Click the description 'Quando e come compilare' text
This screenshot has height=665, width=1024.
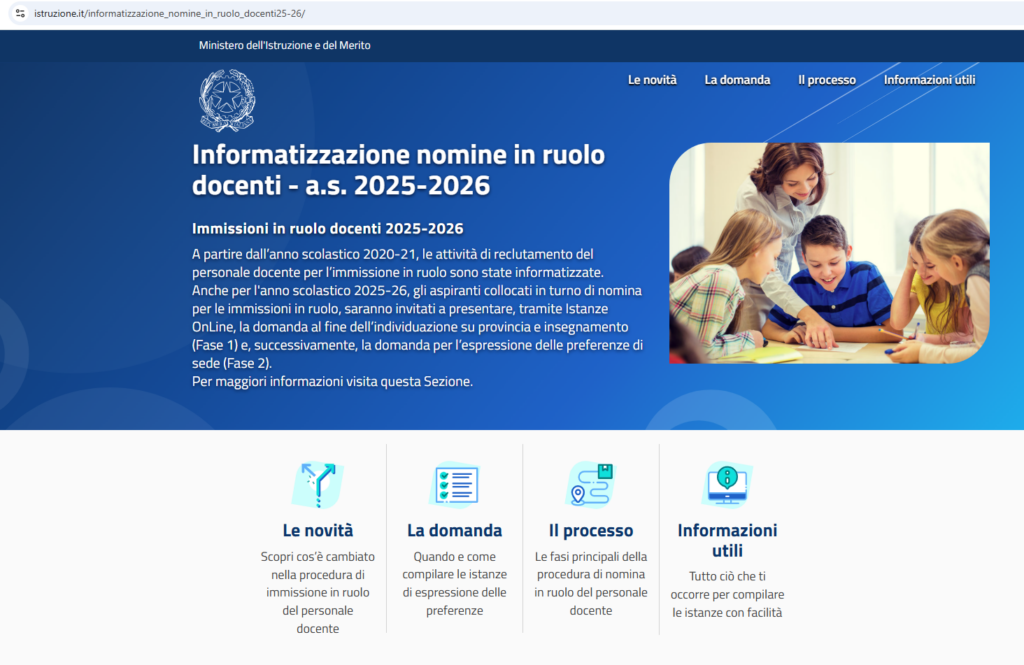455,583
